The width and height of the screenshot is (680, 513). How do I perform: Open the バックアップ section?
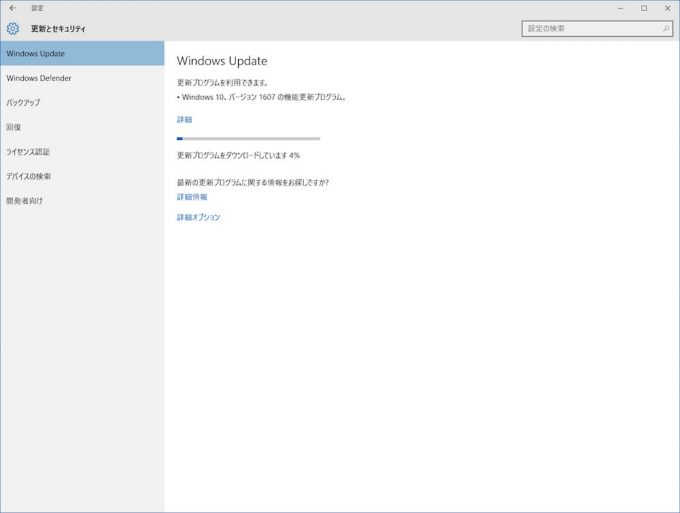point(82,103)
